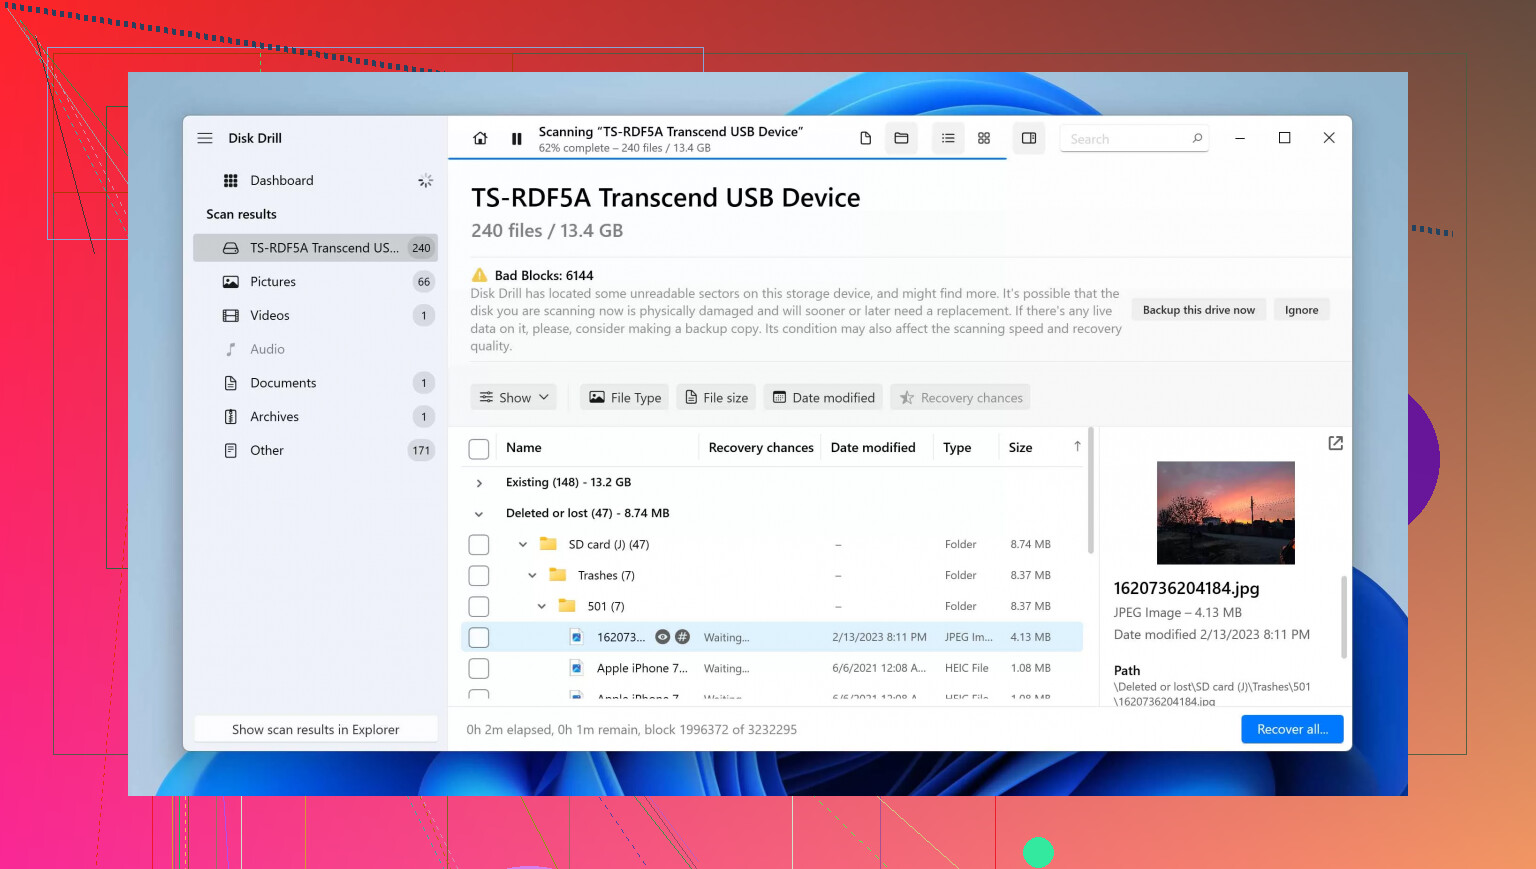Image resolution: width=1536 pixels, height=869 pixels.
Task: Open the Pictures category in the sidebar
Action: (x=273, y=282)
